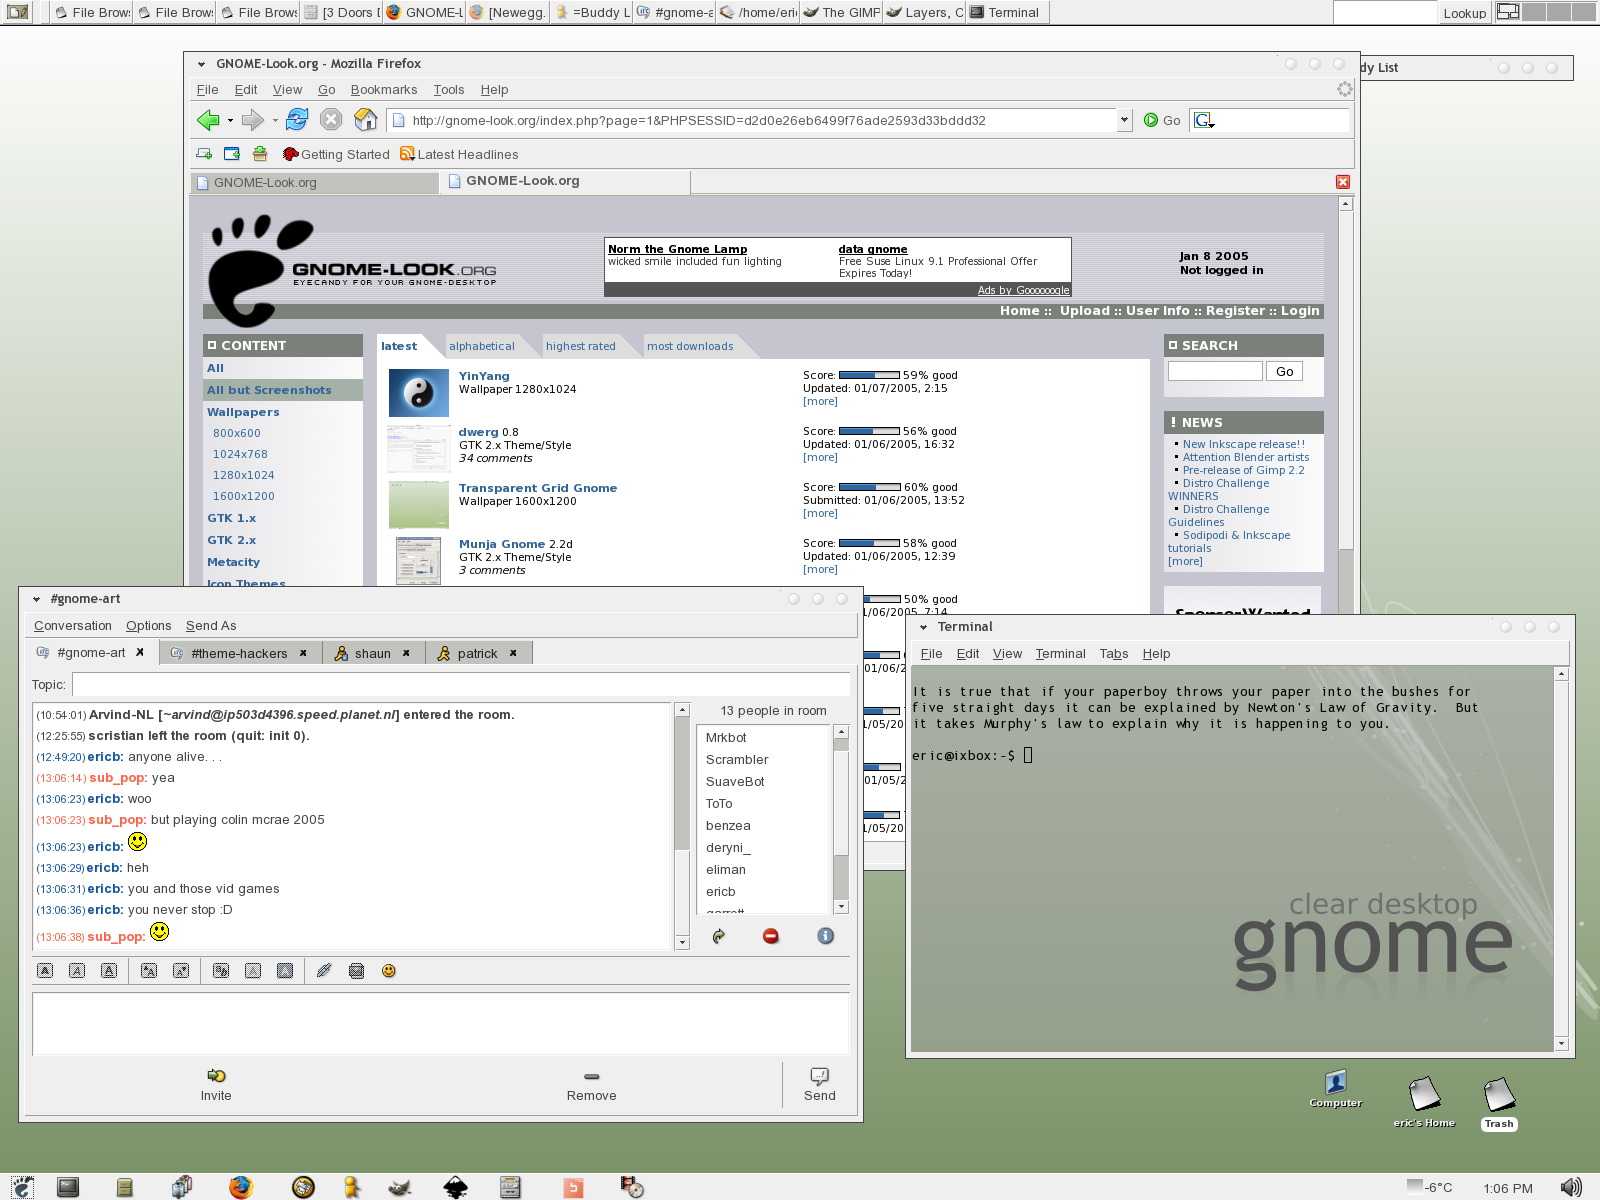This screenshot has height=1200, width=1600.
Task: Launch GIMP from bottom panel
Action: point(399,1187)
